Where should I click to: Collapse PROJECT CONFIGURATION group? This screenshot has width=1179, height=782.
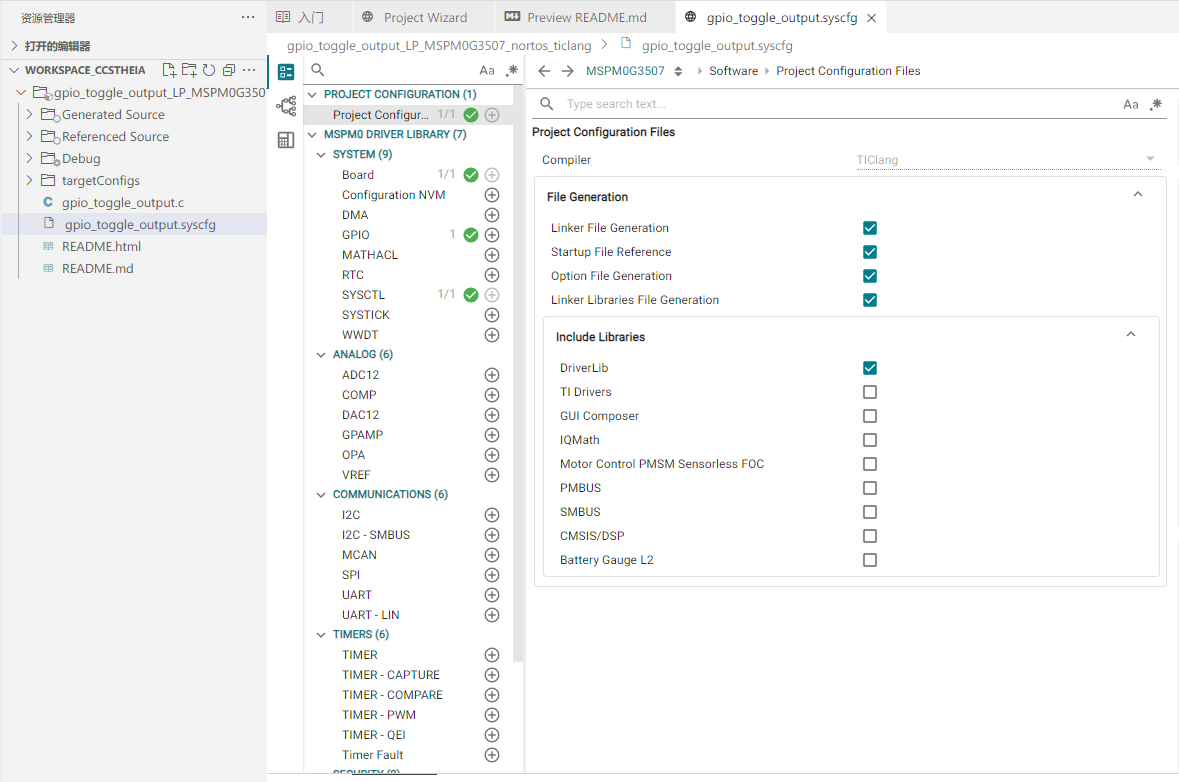coord(313,95)
